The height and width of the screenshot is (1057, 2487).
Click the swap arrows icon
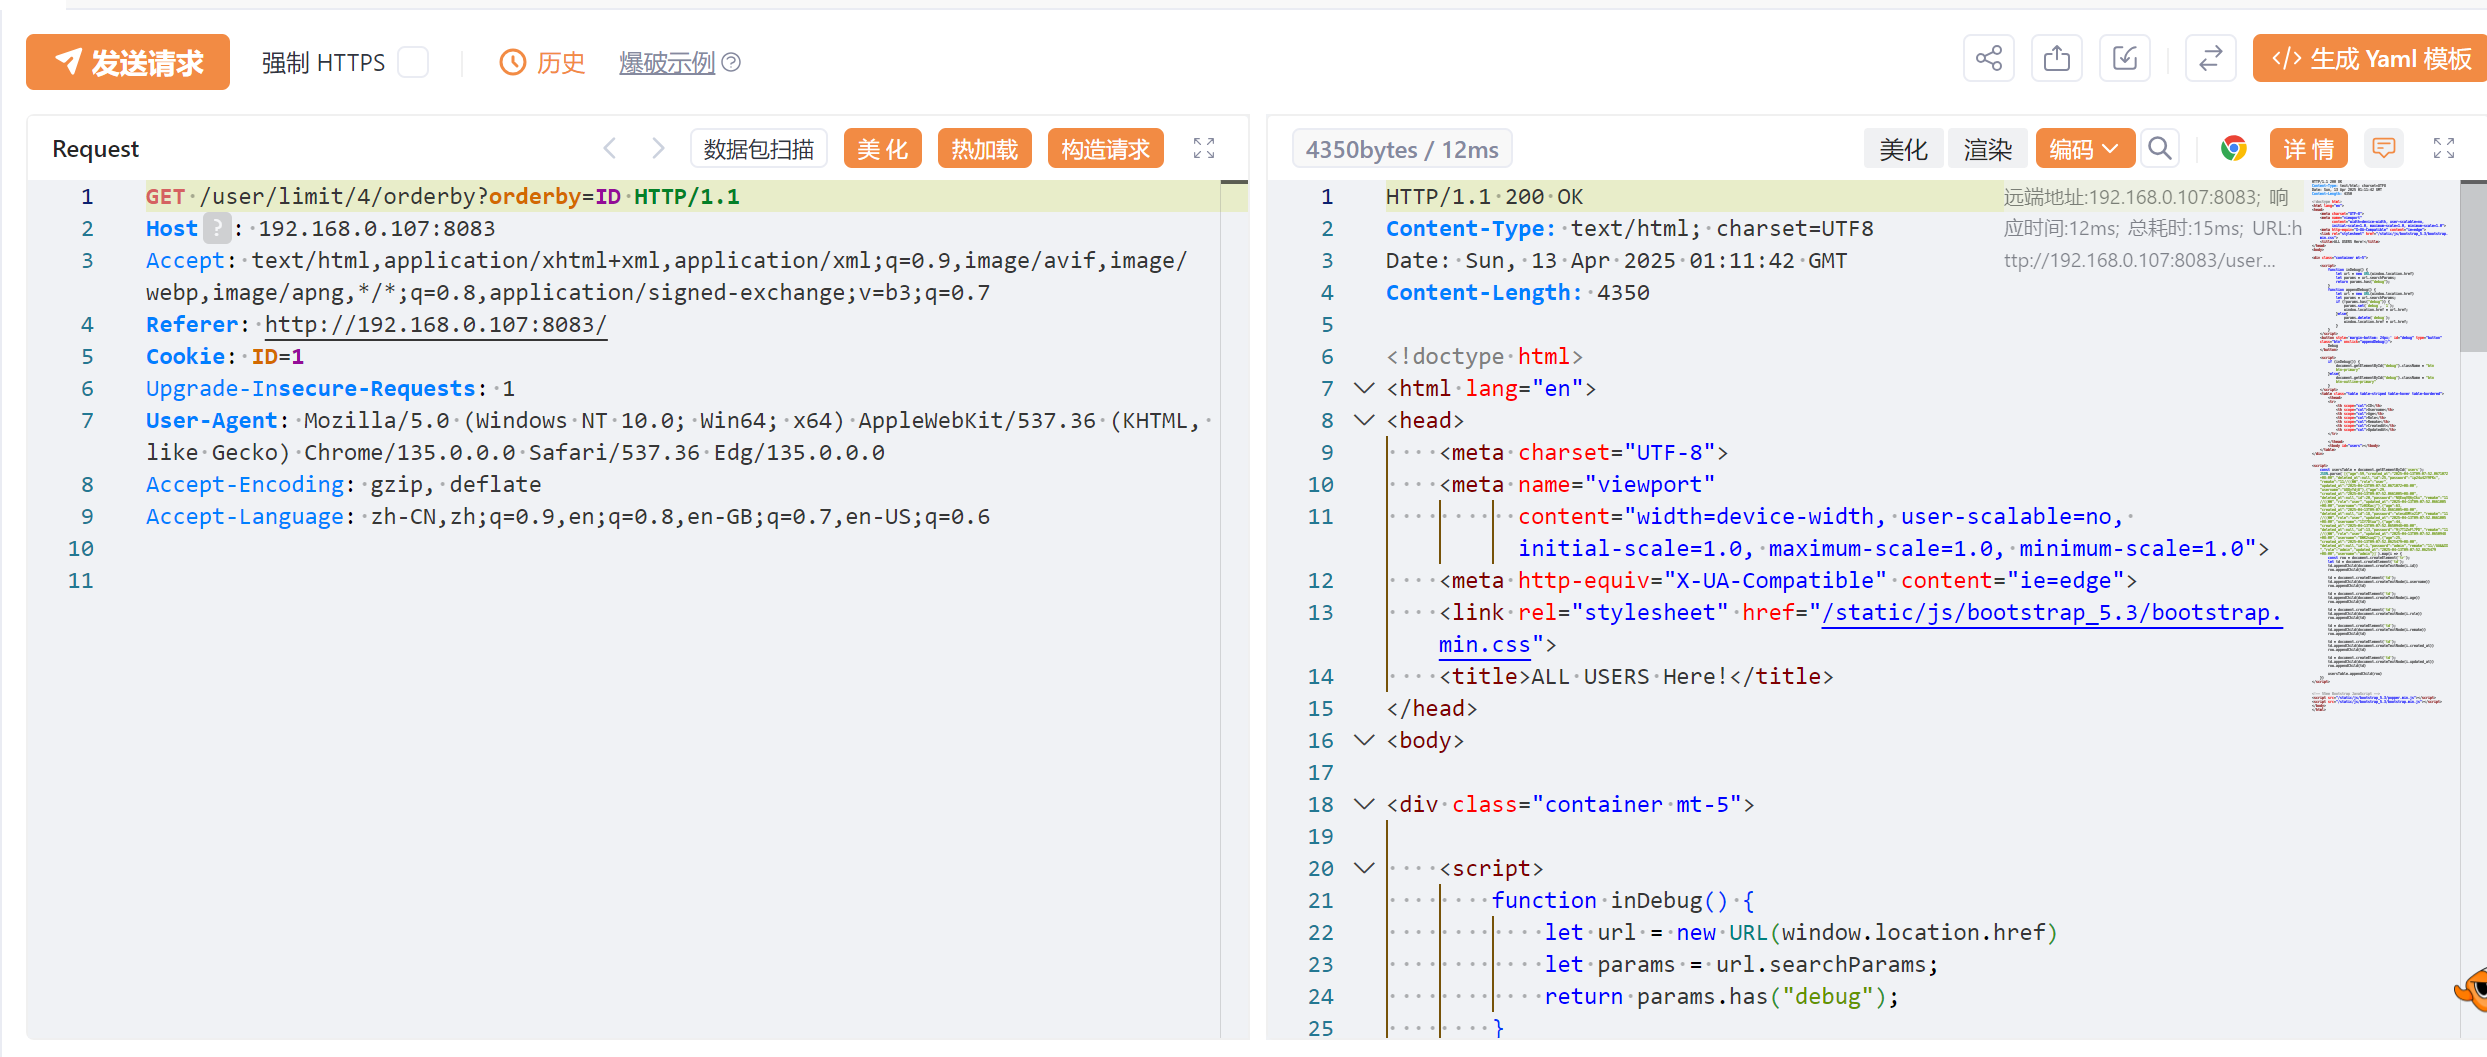pos(2210,59)
